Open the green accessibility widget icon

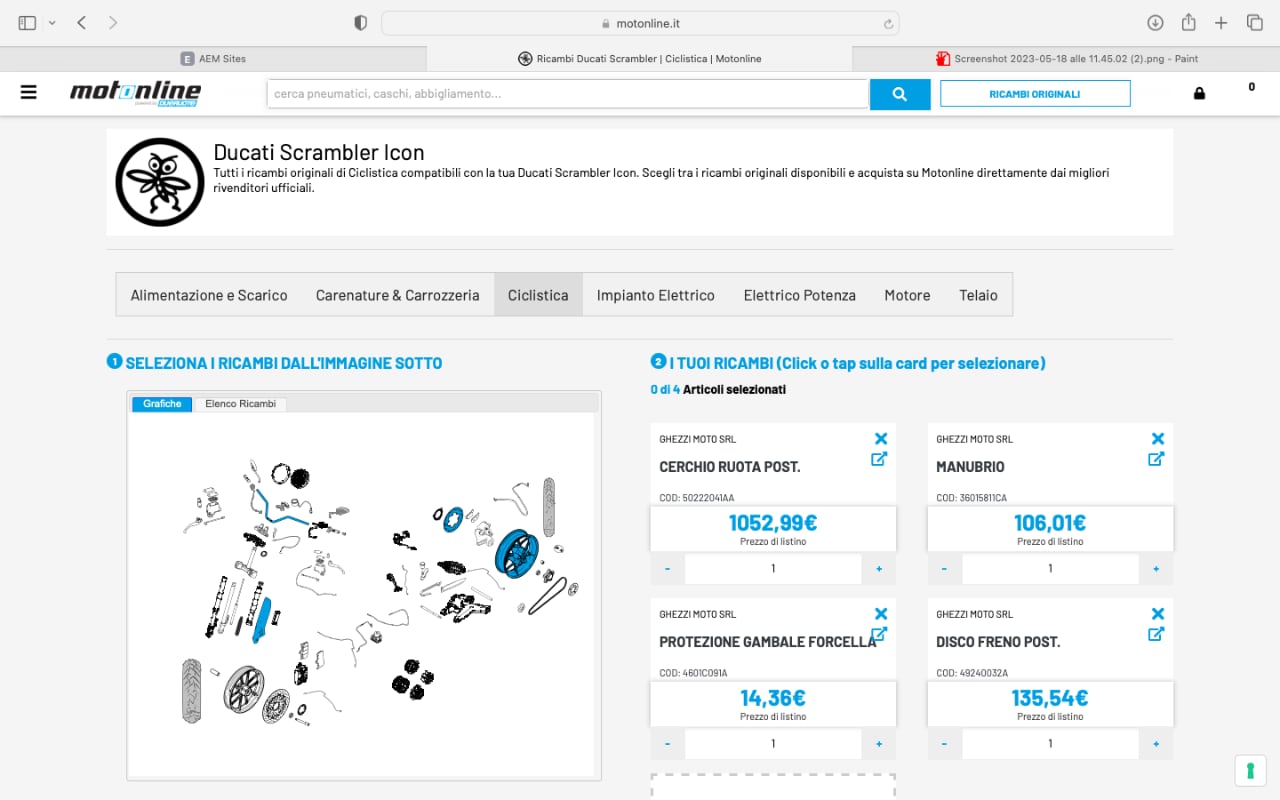click(x=1250, y=770)
